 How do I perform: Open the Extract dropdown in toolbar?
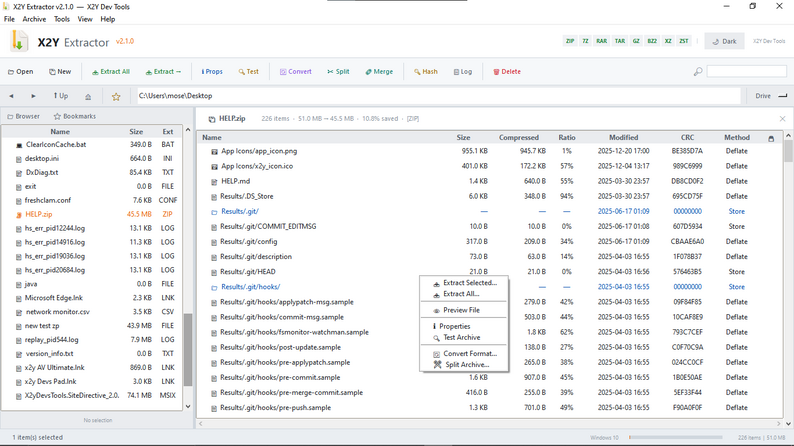click(163, 71)
